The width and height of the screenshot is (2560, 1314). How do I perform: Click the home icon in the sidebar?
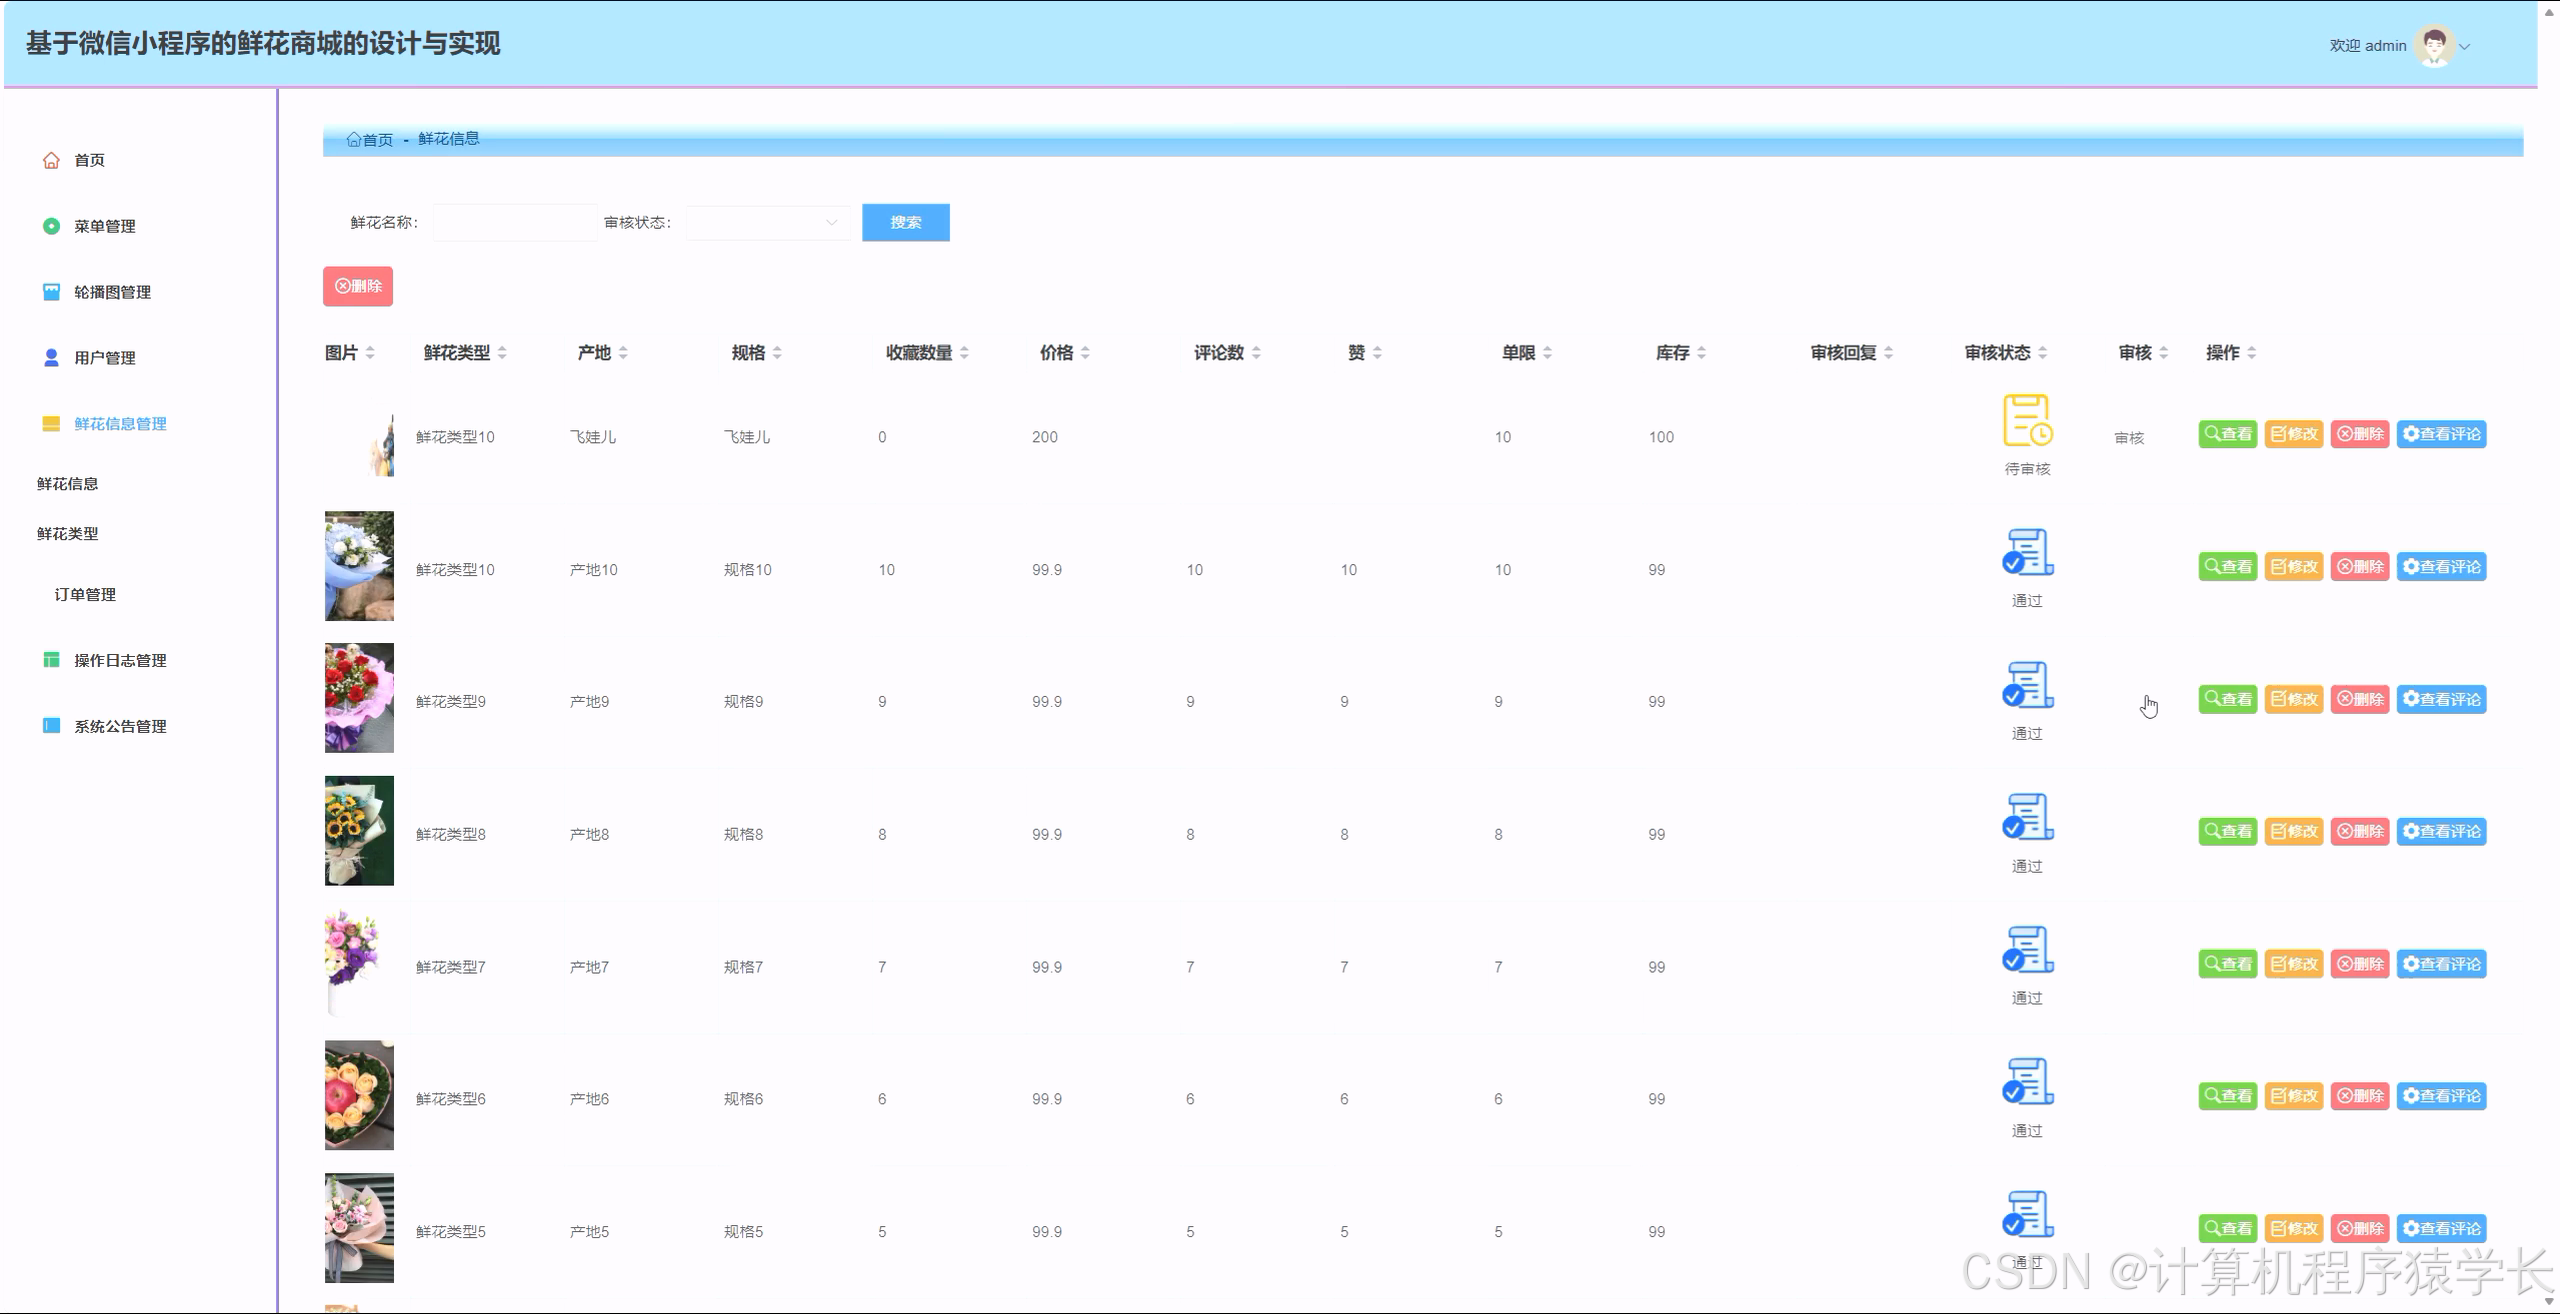[x=51, y=160]
